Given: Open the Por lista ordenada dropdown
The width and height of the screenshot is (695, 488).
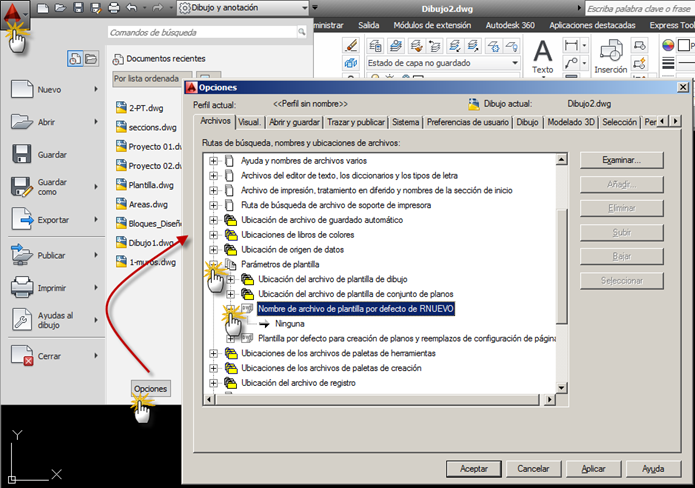Looking at the screenshot, I should 152,78.
